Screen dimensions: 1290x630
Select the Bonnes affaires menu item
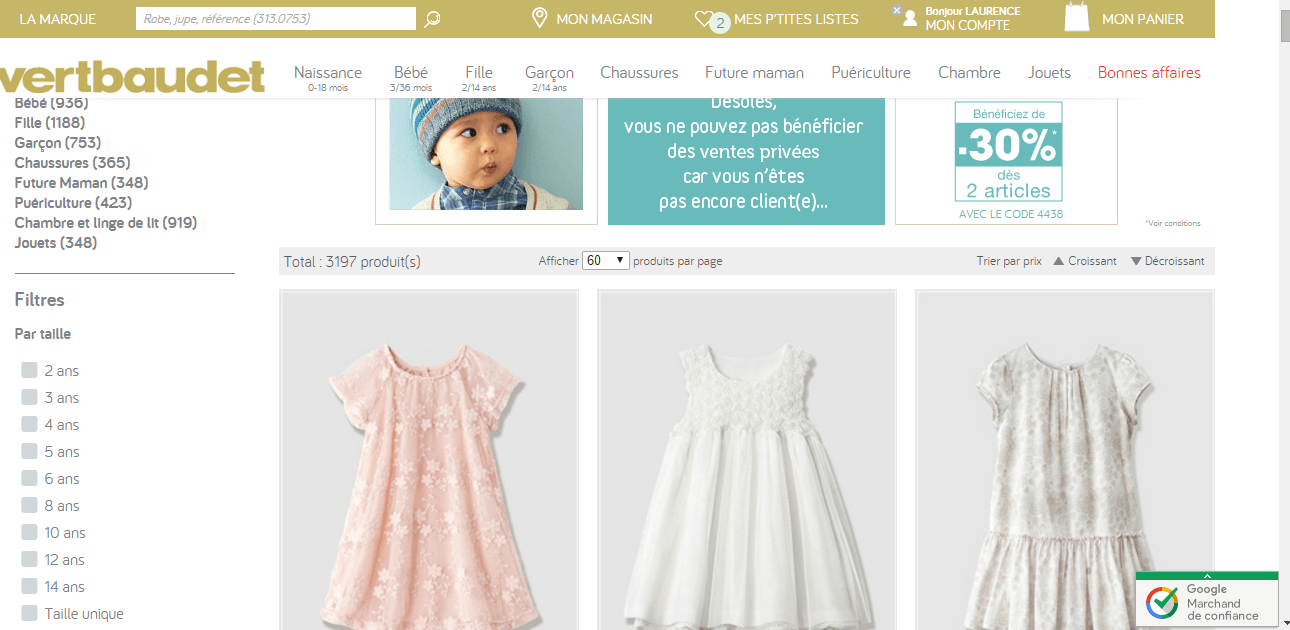click(1149, 72)
